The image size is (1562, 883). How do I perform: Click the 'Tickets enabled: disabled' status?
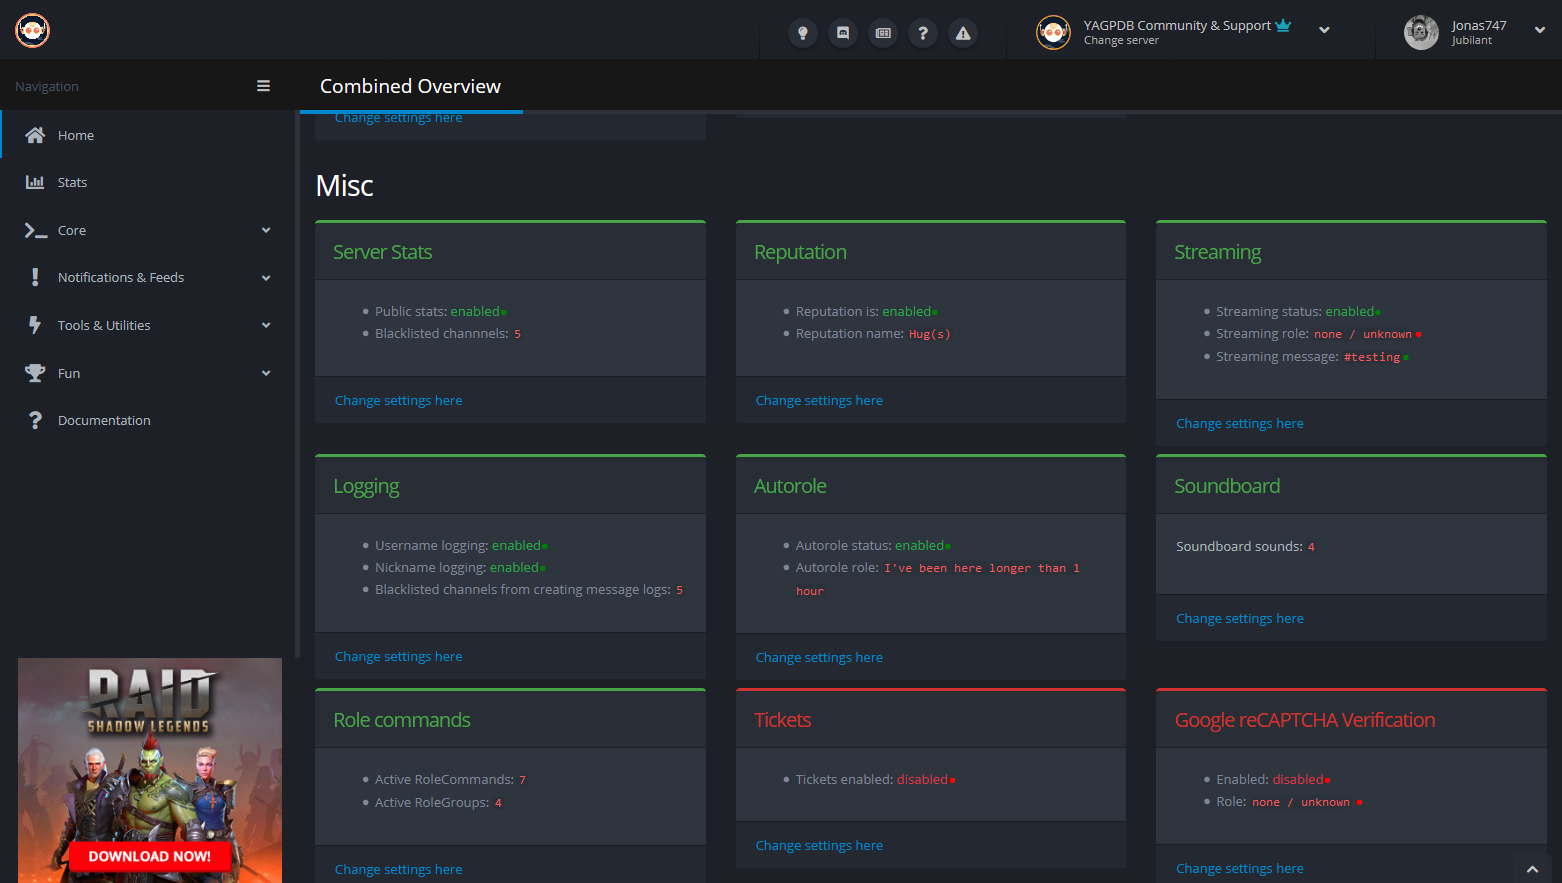[875, 779]
